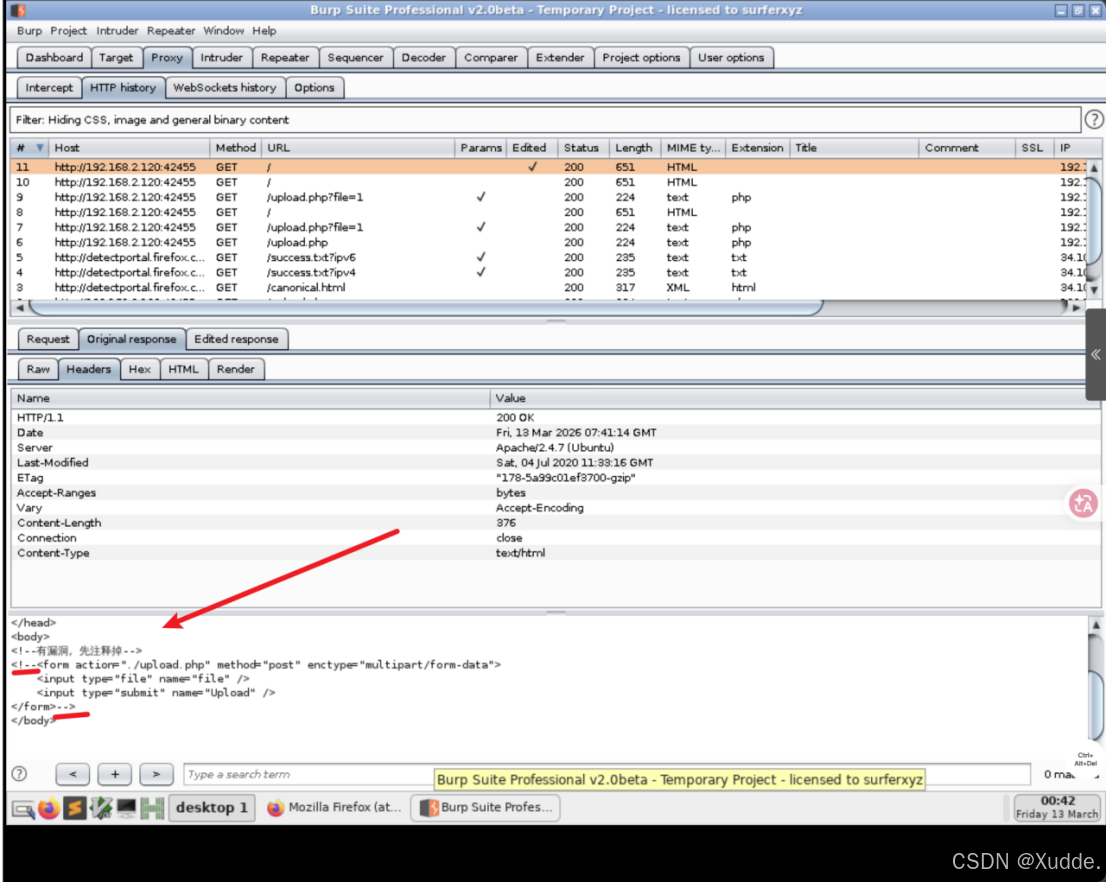
Task: Open the Burp menu
Action: (x=30, y=30)
